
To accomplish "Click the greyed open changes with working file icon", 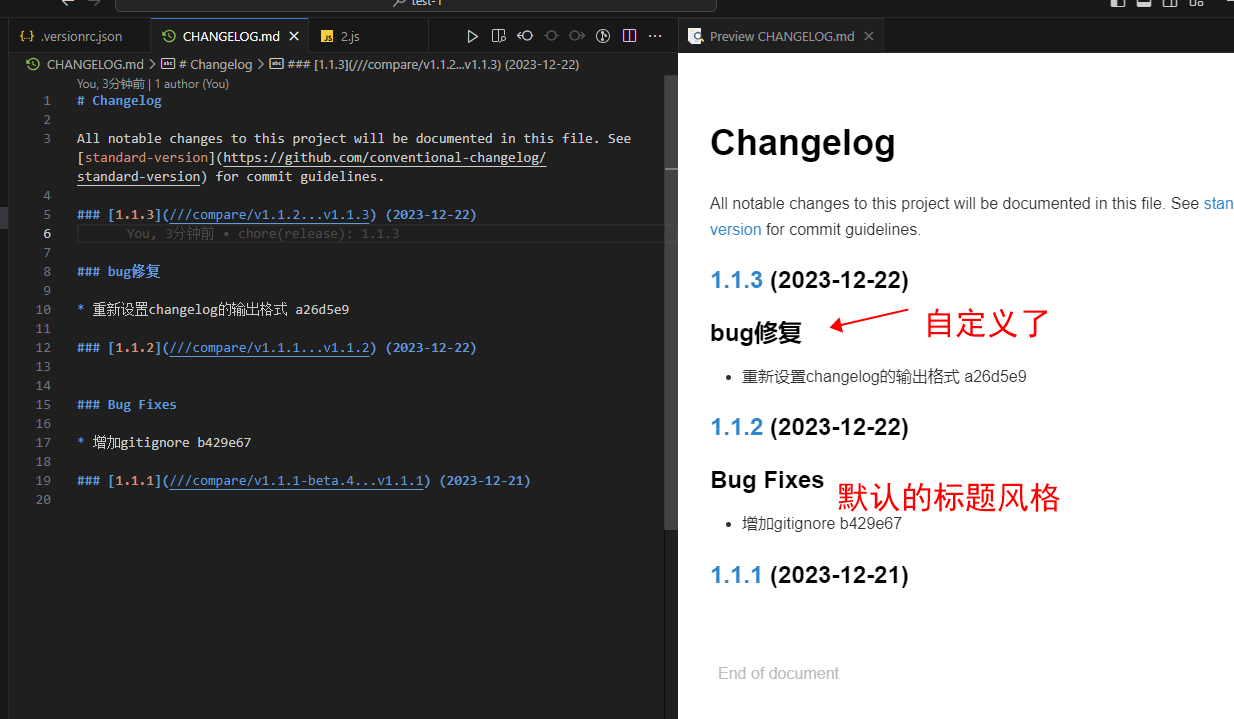I will coord(551,36).
